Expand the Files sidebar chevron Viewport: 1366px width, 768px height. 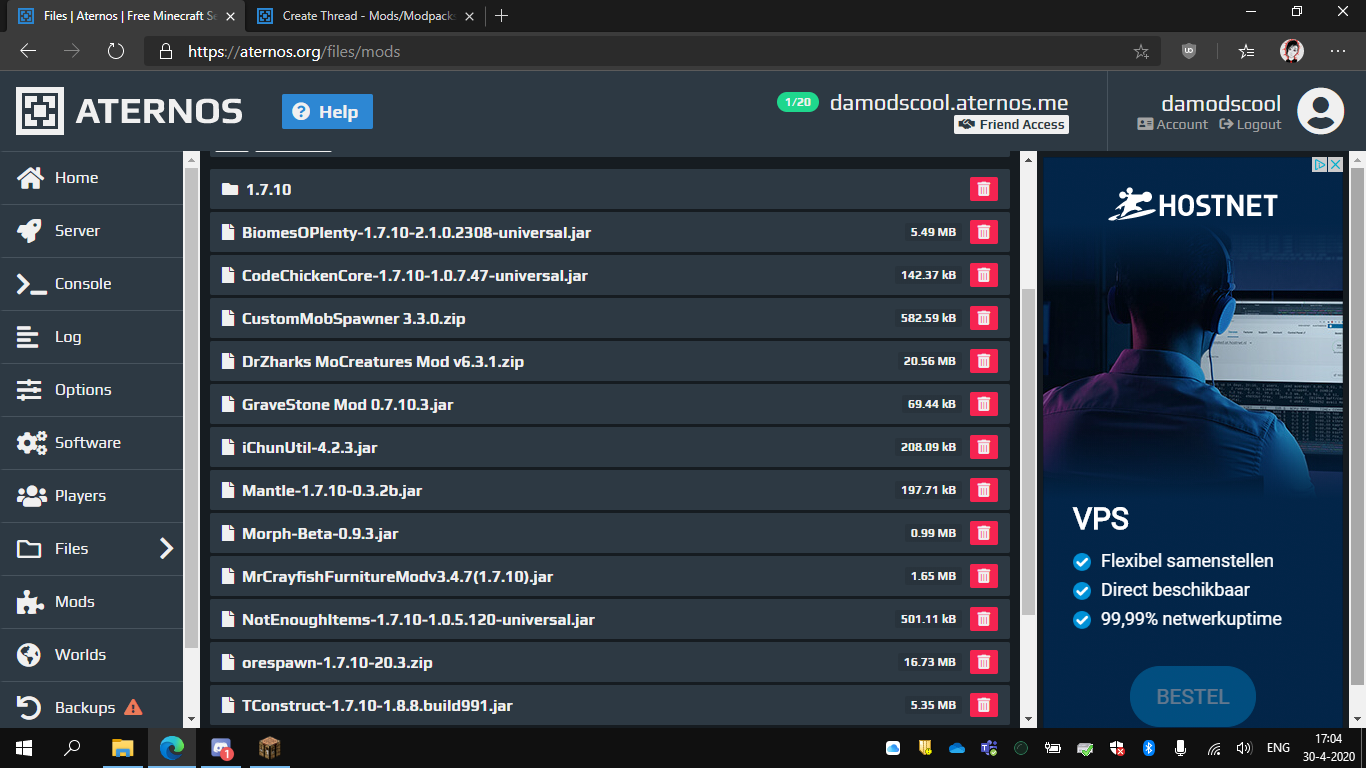pos(167,548)
